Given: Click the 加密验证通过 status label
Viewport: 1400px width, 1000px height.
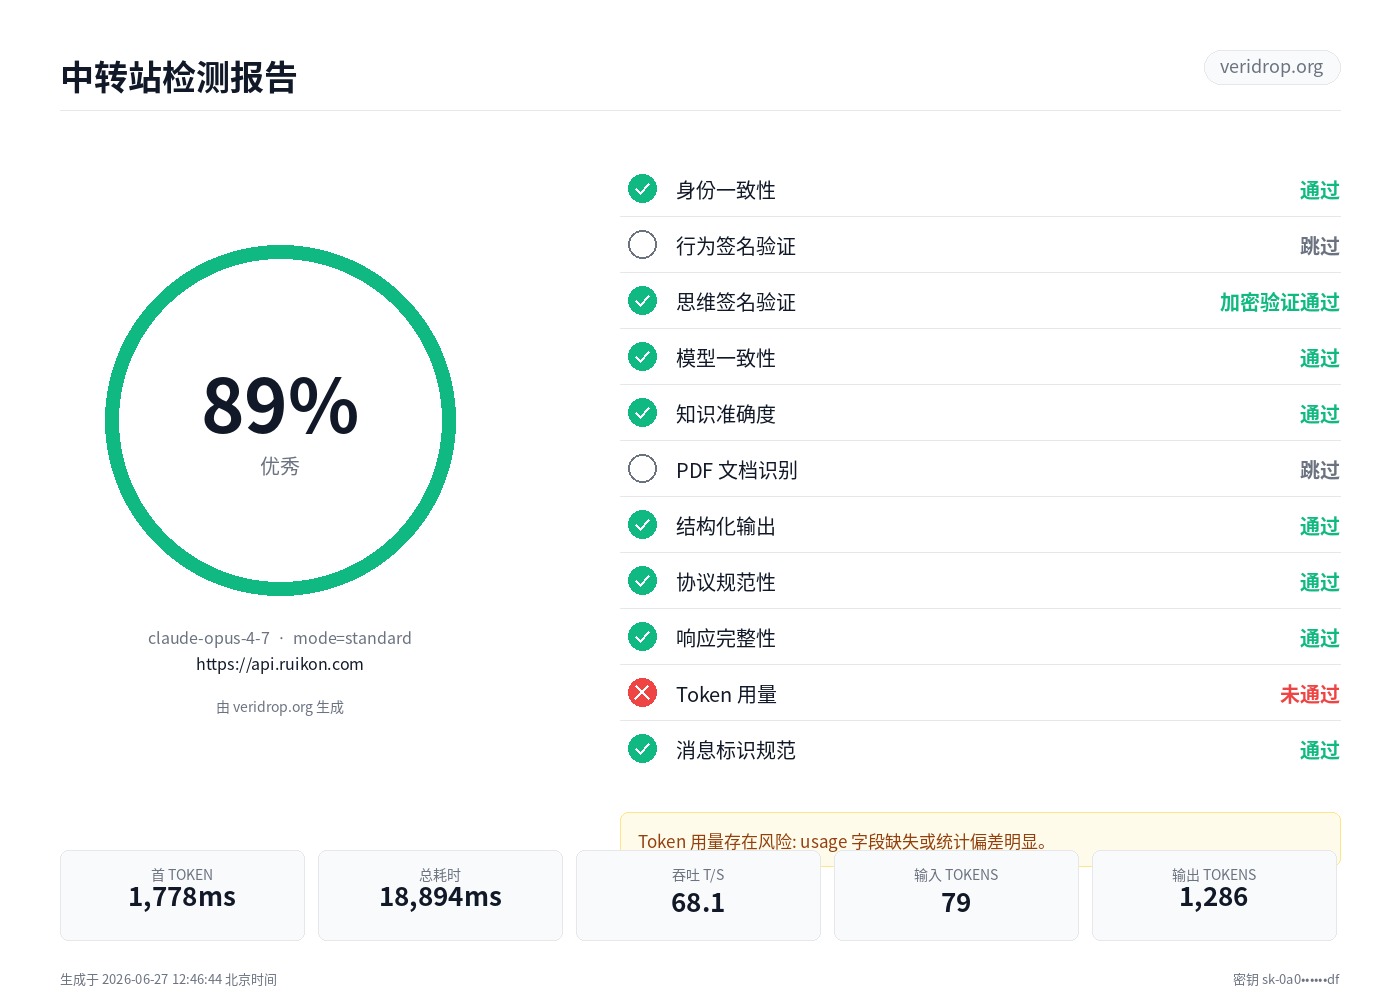Looking at the screenshot, I should [1280, 302].
